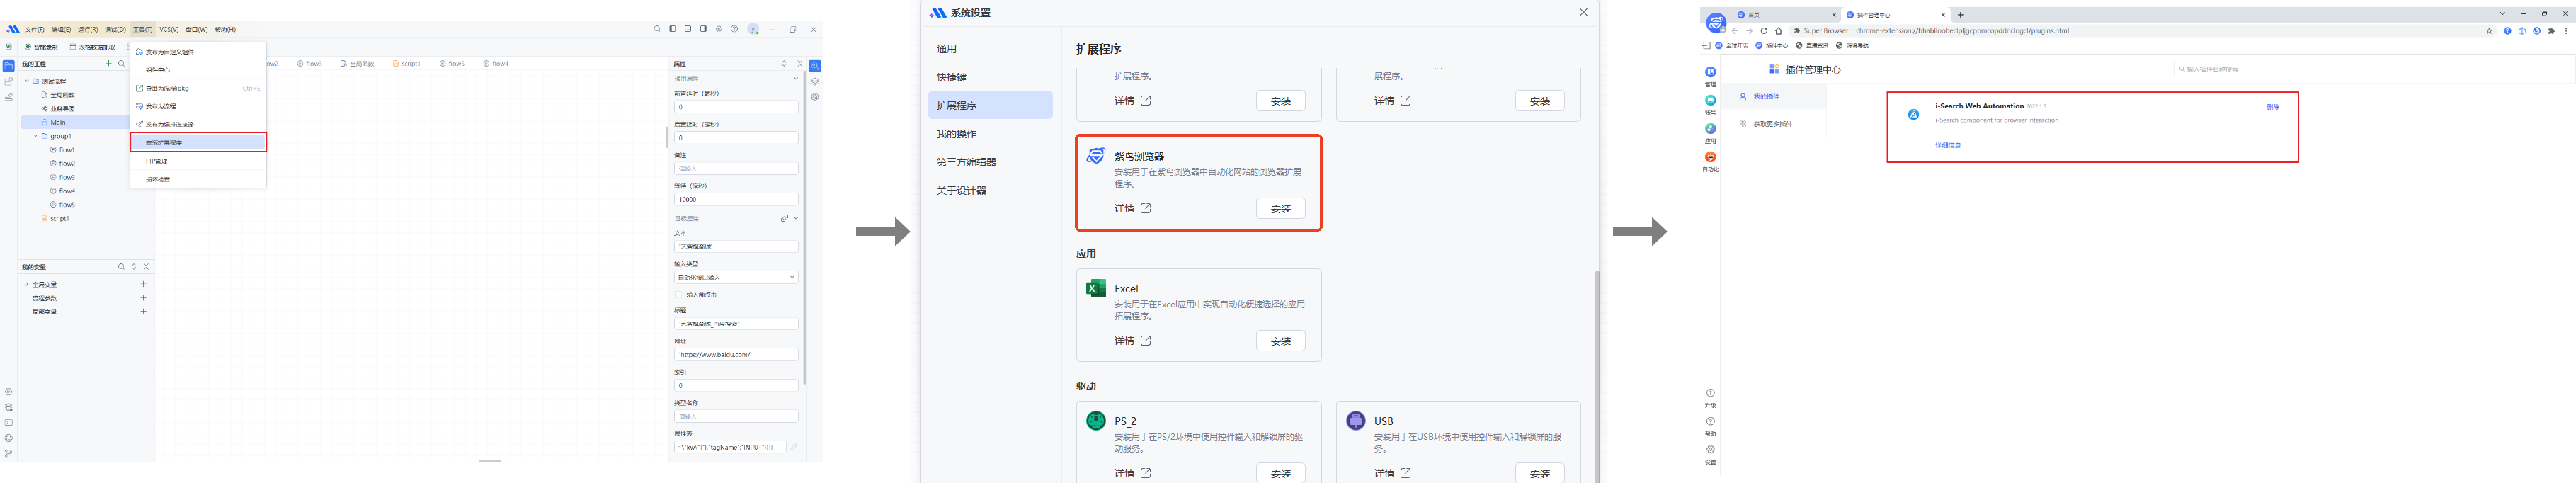Click the help question-mark icon in title bar
The width and height of the screenshot is (2576, 483).
click(x=734, y=29)
